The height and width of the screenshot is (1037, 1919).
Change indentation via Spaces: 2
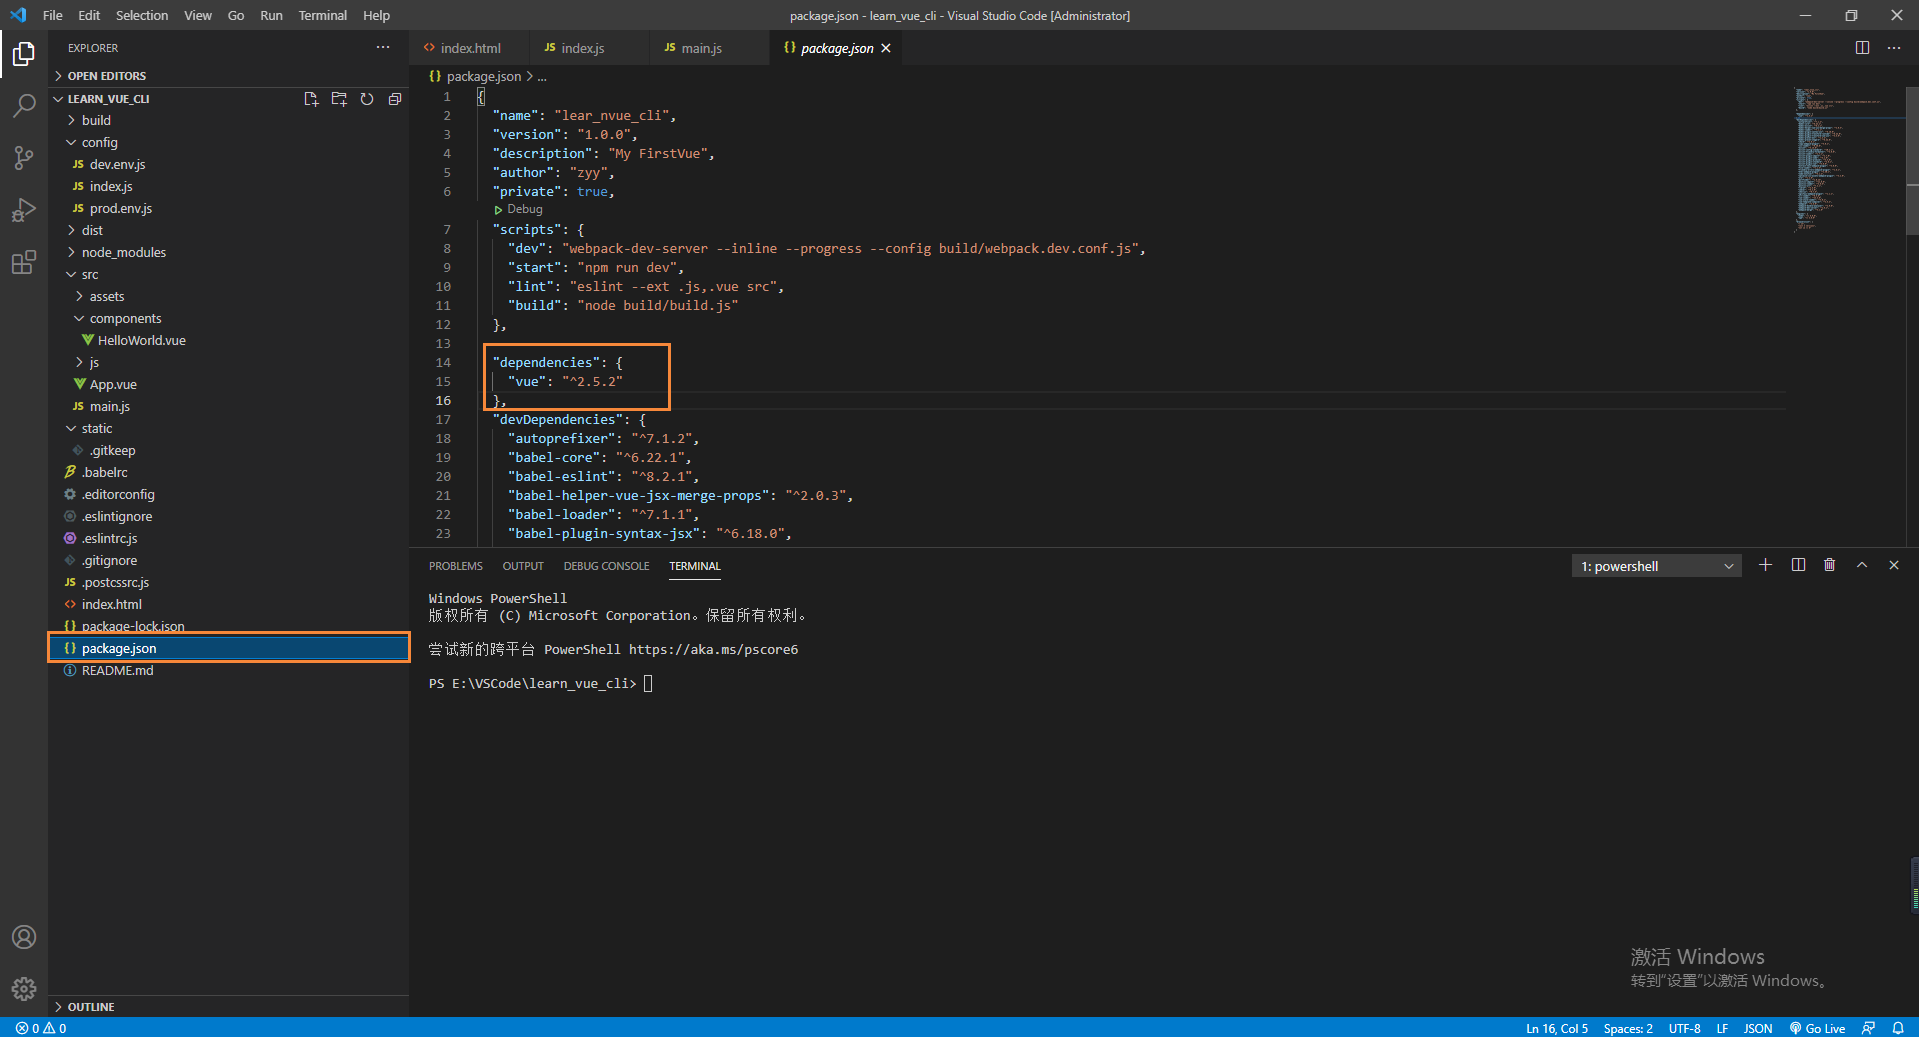[x=1627, y=1028]
